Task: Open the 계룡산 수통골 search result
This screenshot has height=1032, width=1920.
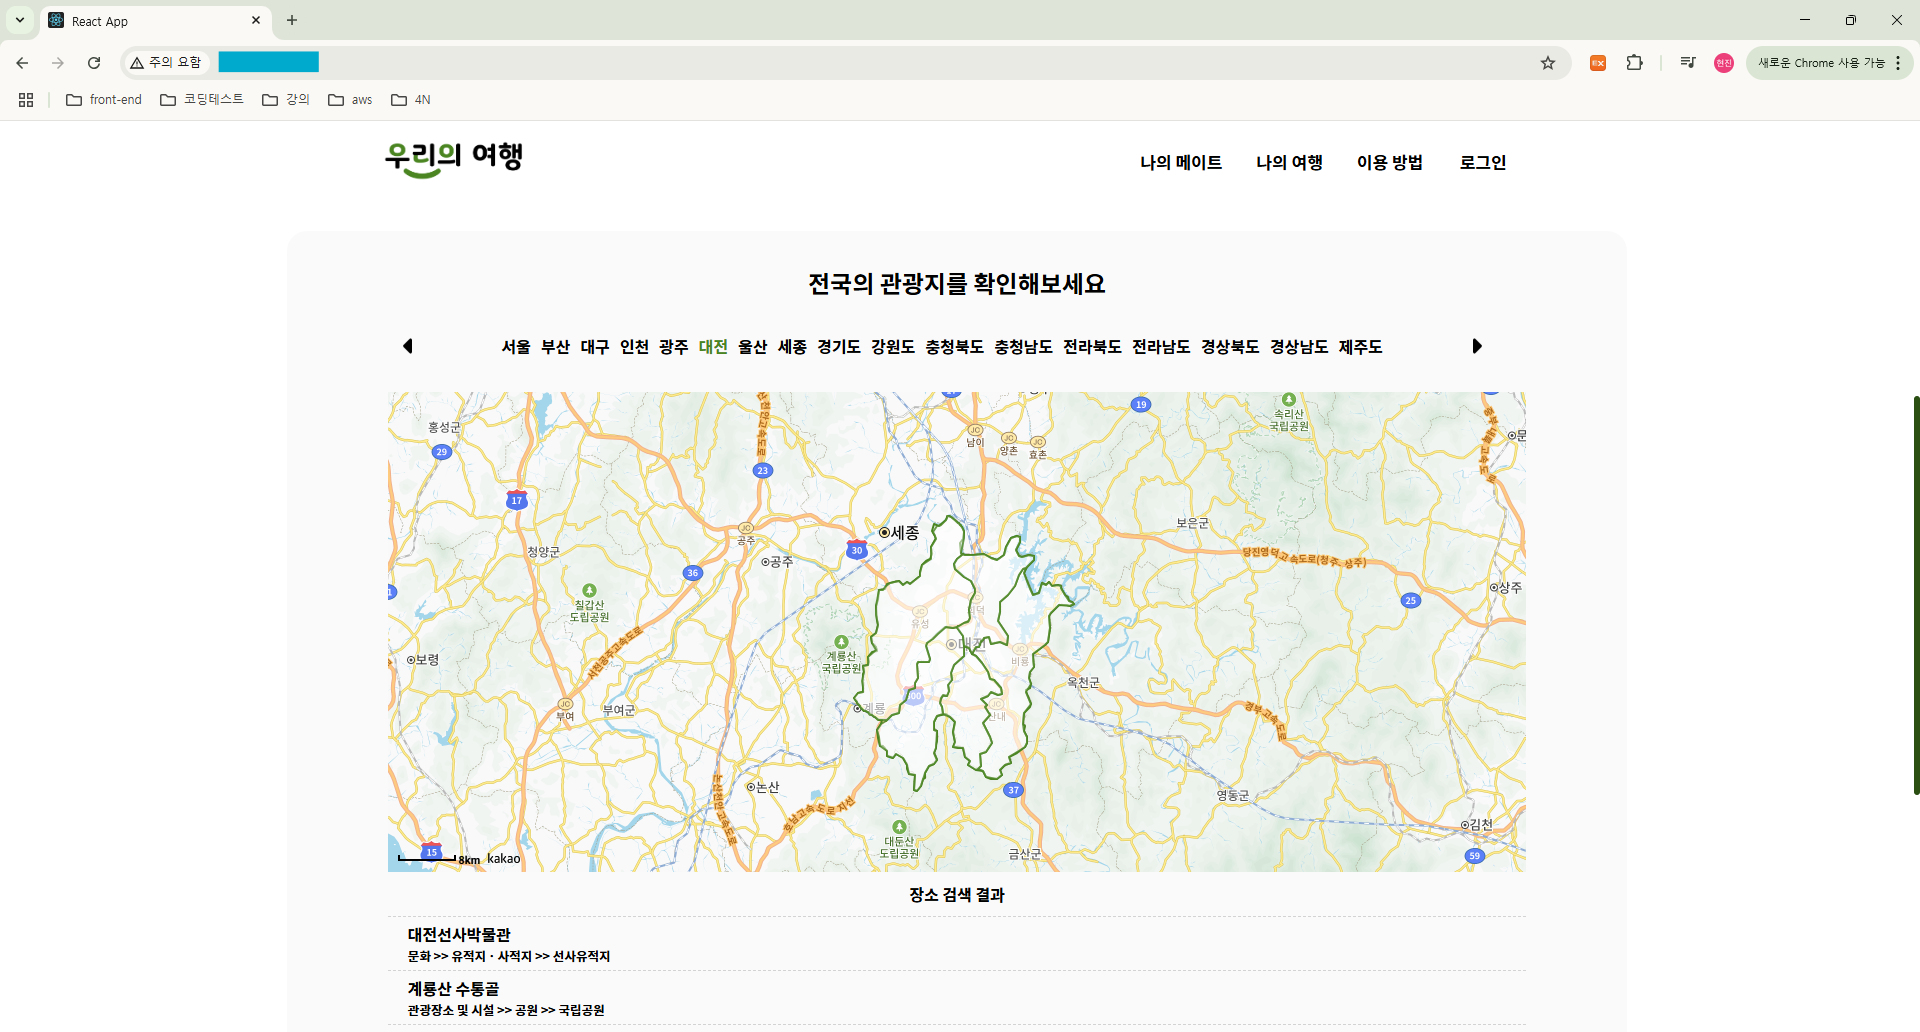Action: pyautogui.click(x=957, y=998)
